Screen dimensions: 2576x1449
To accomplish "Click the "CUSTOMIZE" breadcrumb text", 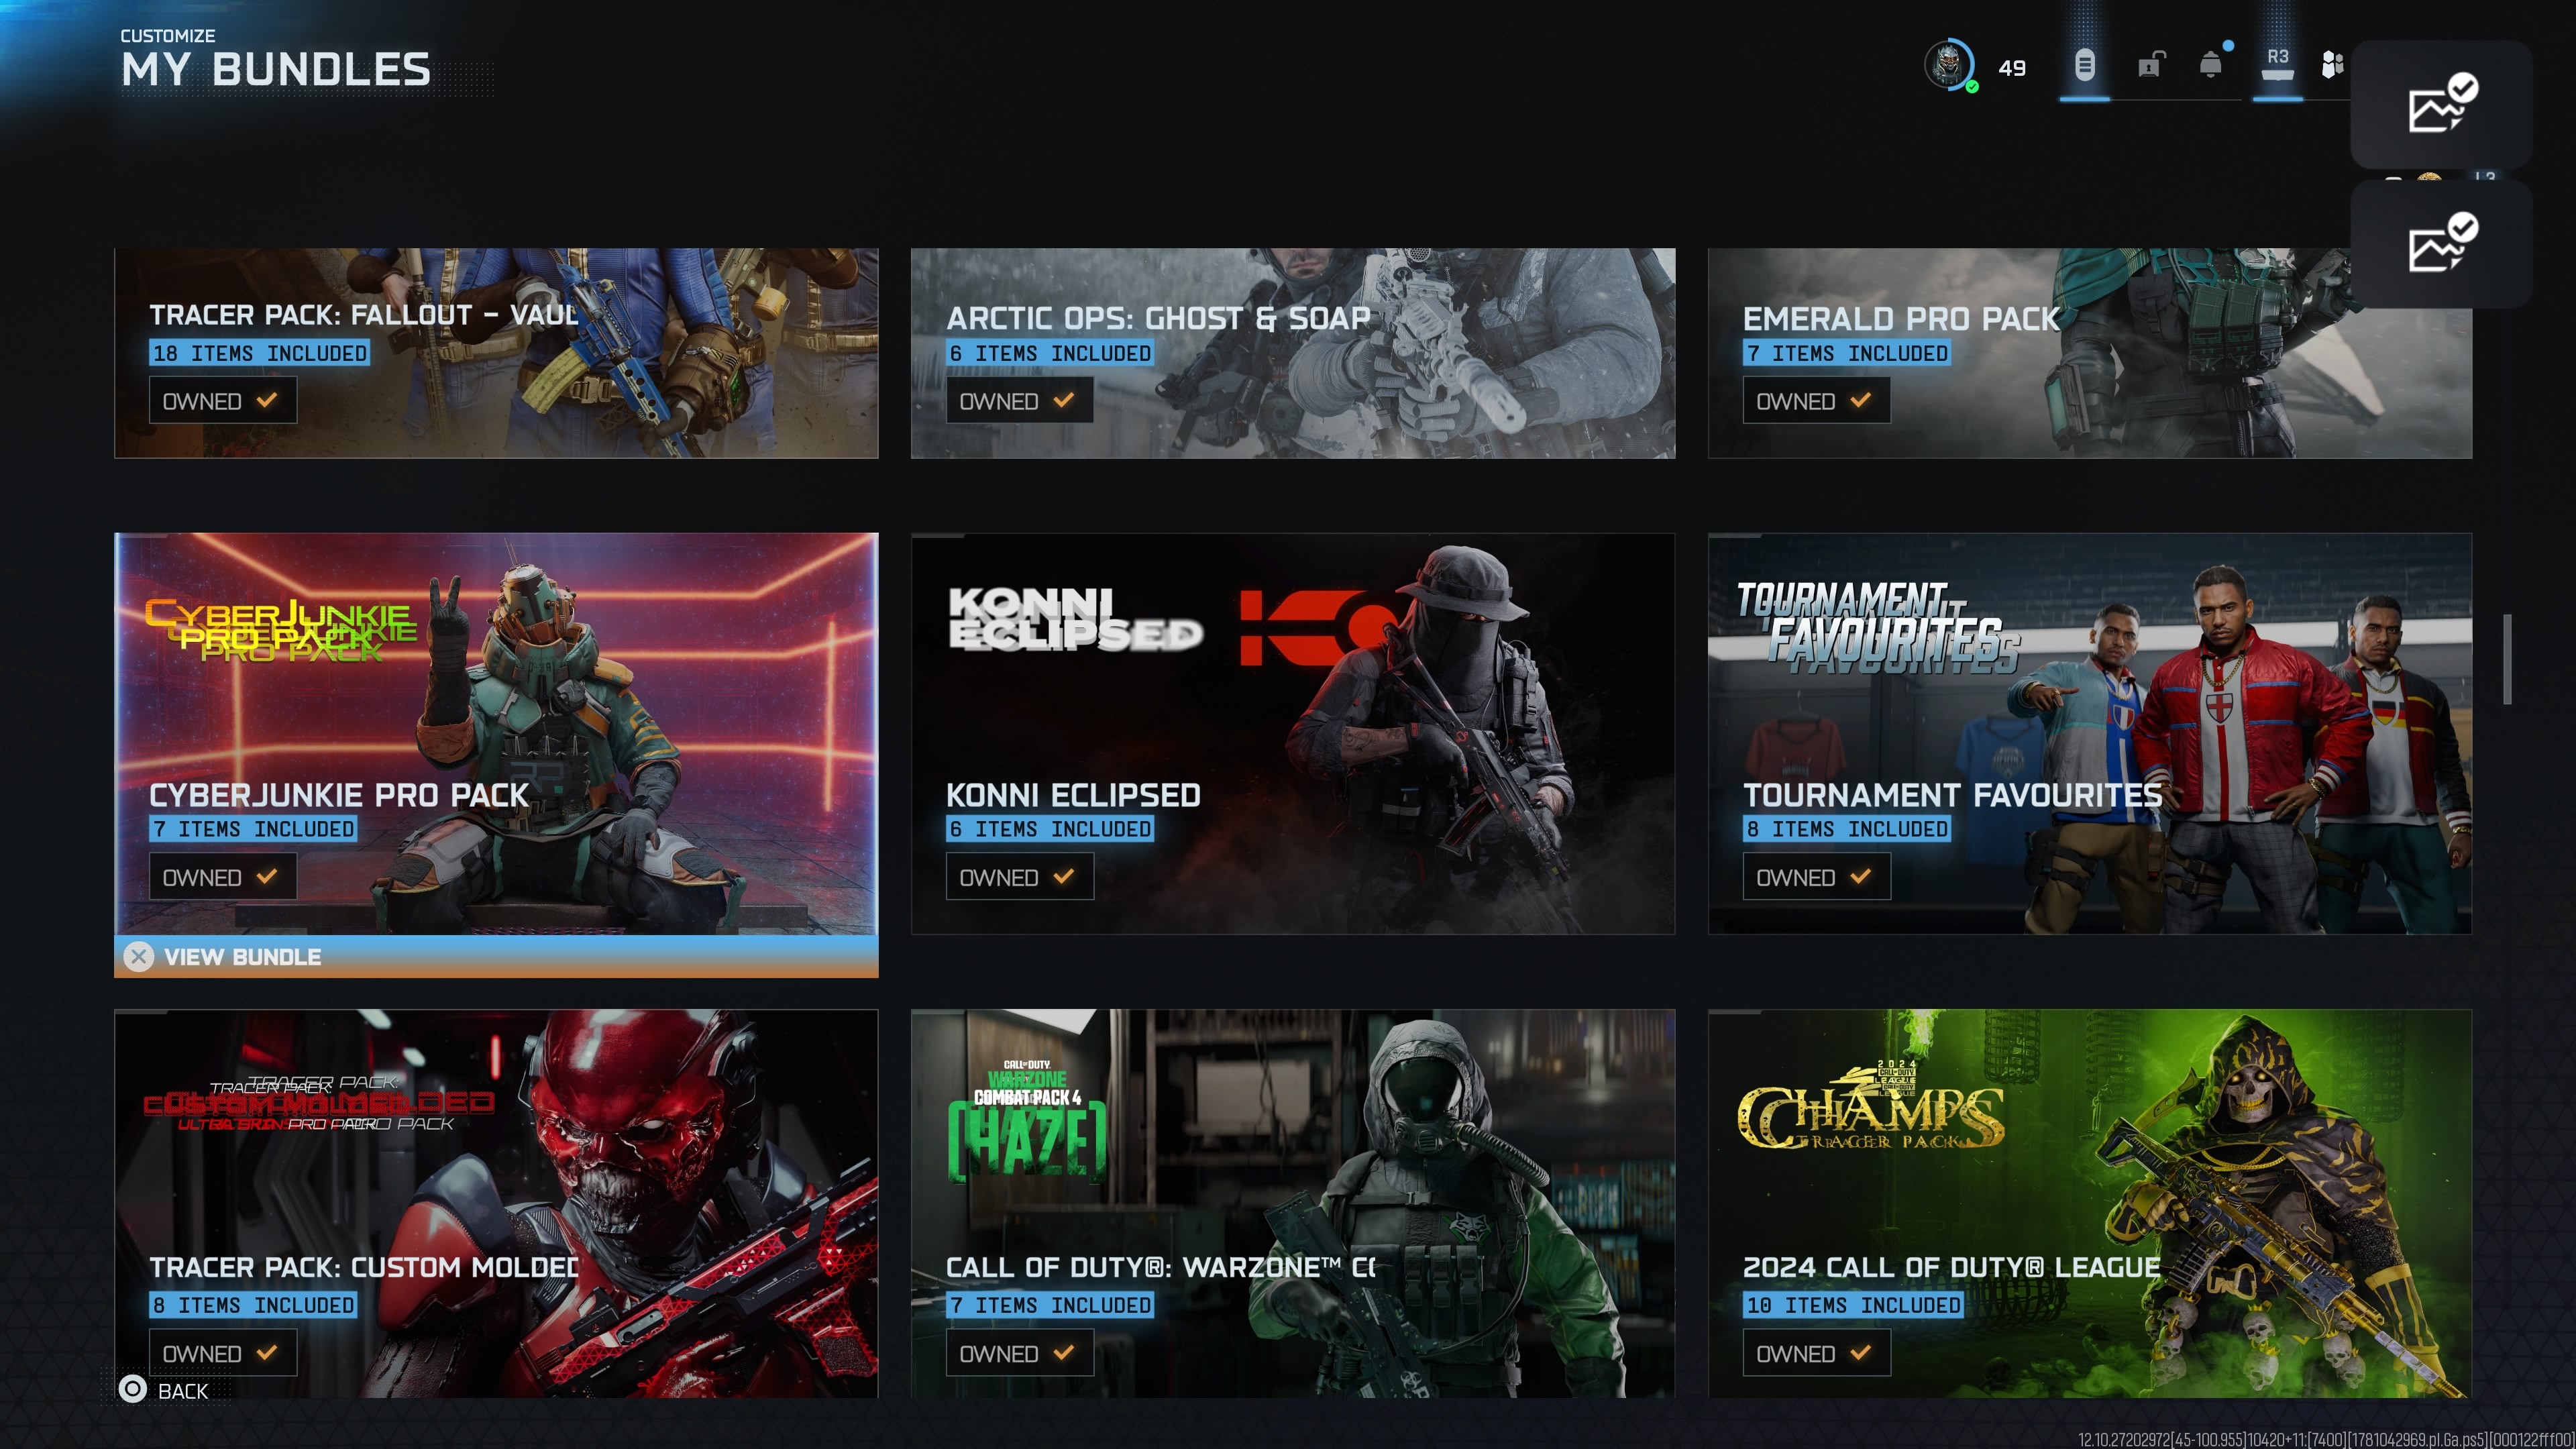I will (x=168, y=36).
